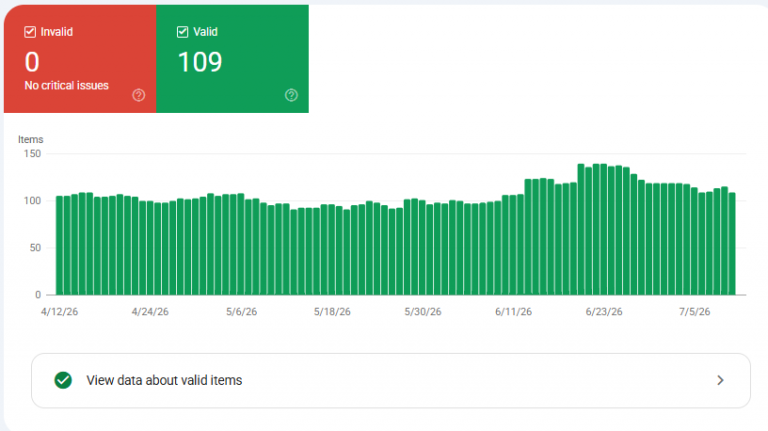Viewport: 768px width, 431px height.
Task: Open help icon on Valid card
Action: 291,95
